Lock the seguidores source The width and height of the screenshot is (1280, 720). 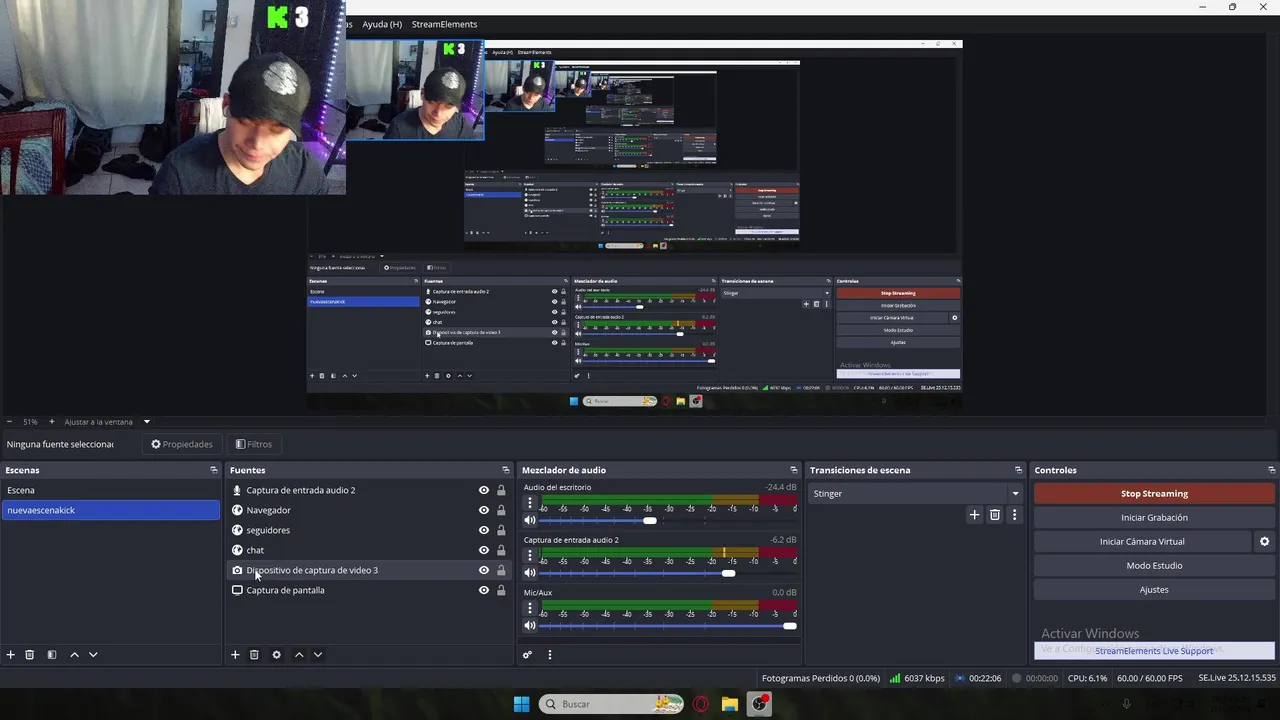pos(501,530)
